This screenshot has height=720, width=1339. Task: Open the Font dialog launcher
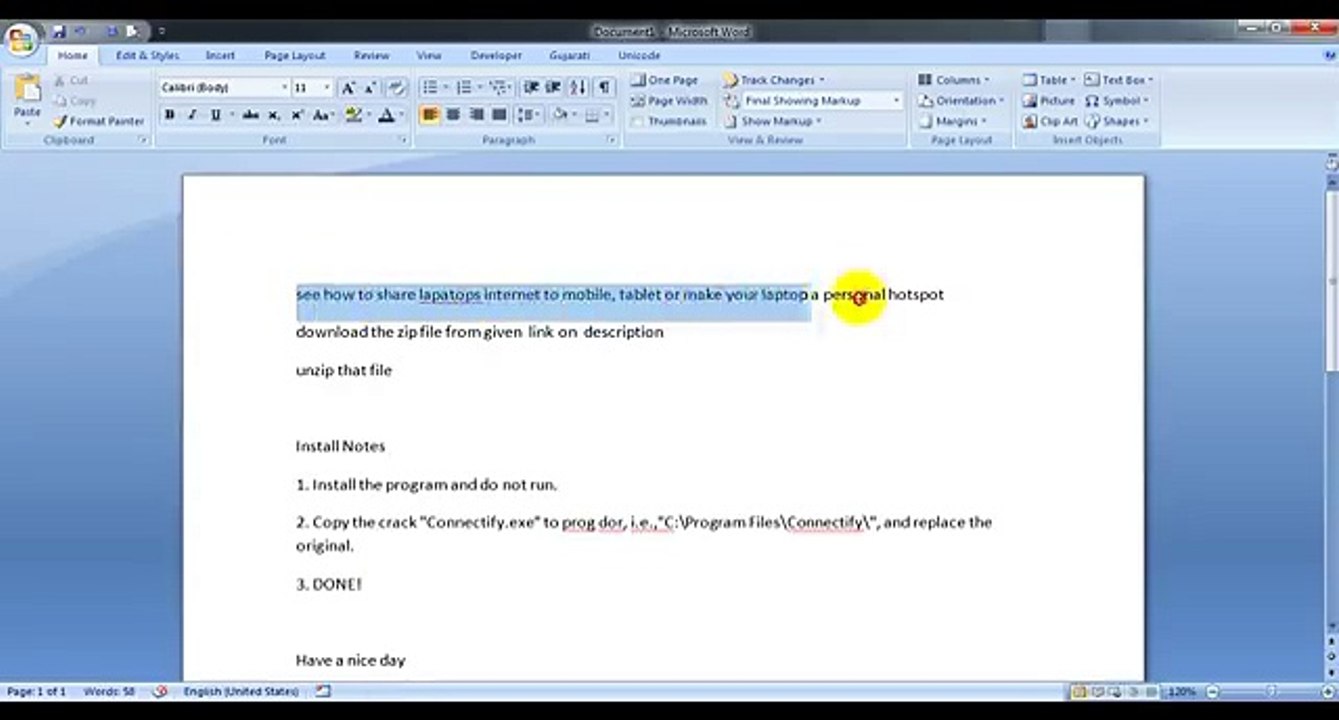pos(404,141)
